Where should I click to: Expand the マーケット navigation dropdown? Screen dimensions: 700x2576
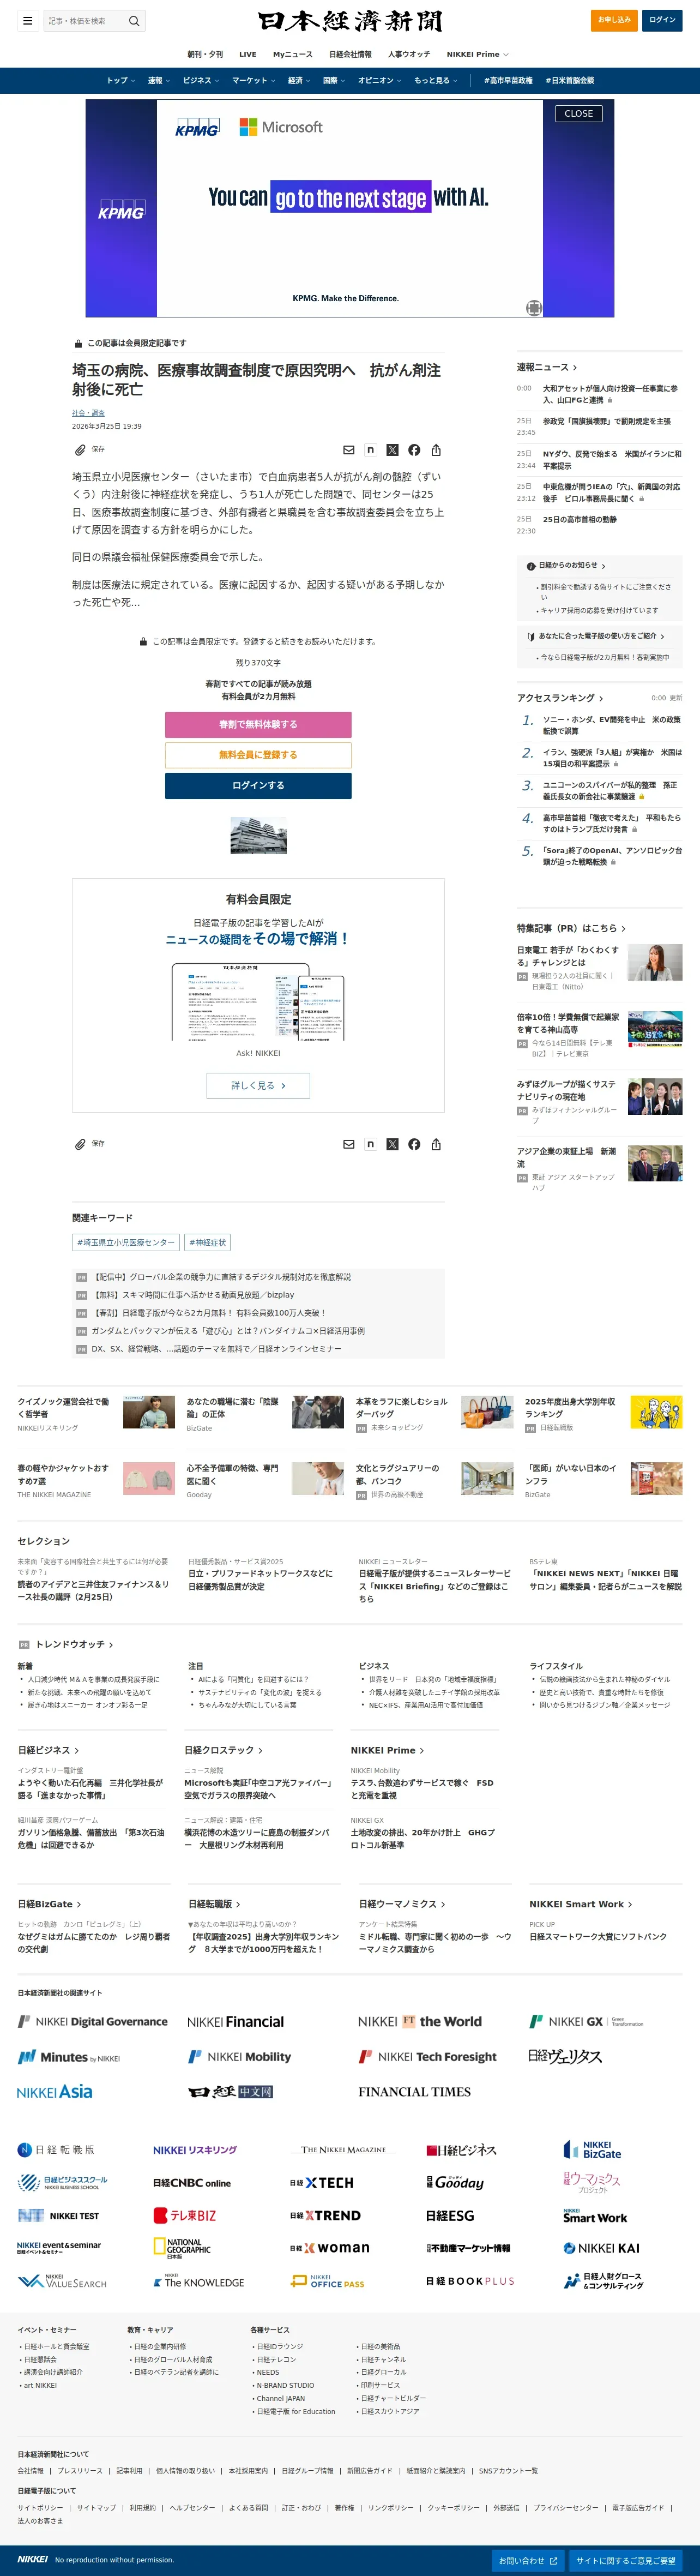tap(253, 80)
